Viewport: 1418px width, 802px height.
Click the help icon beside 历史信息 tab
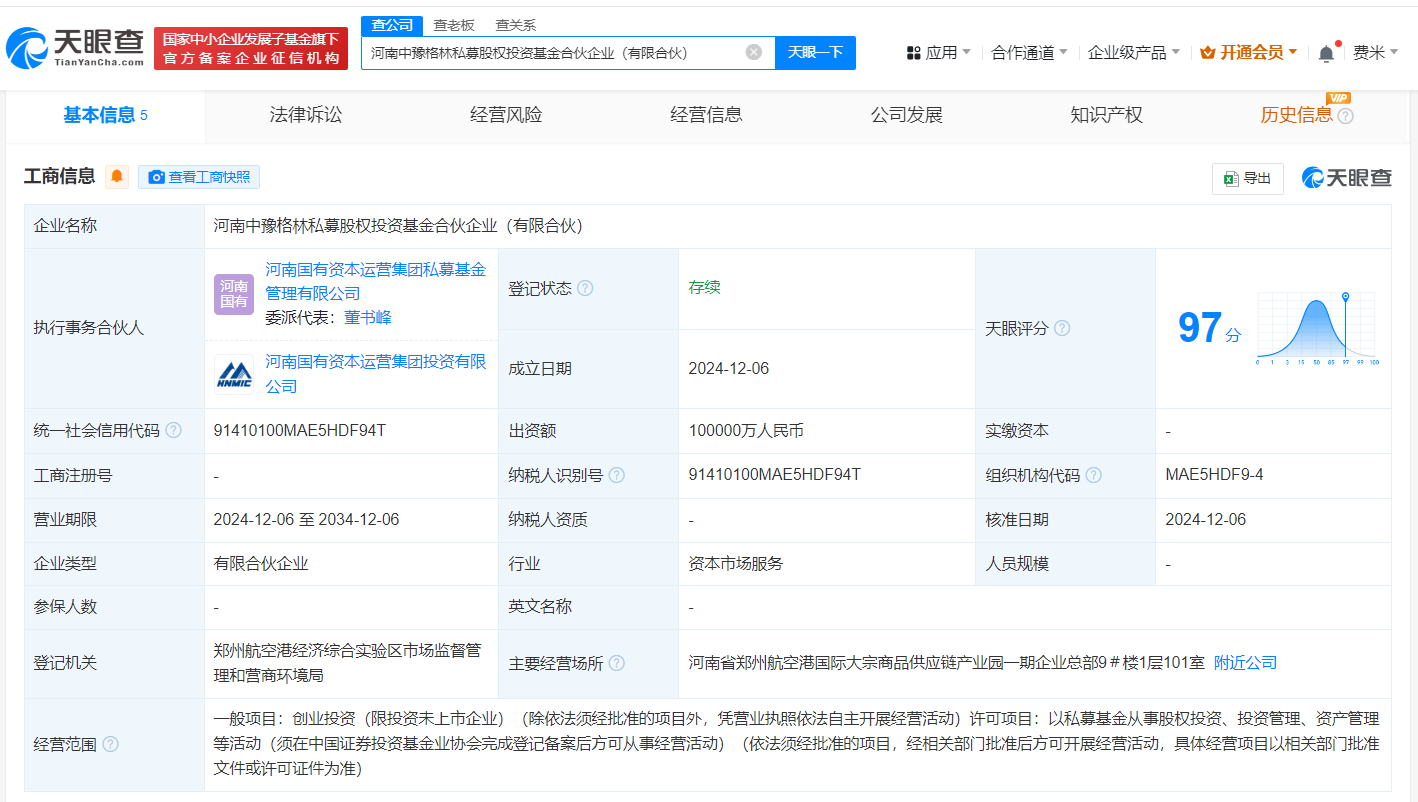click(1345, 116)
